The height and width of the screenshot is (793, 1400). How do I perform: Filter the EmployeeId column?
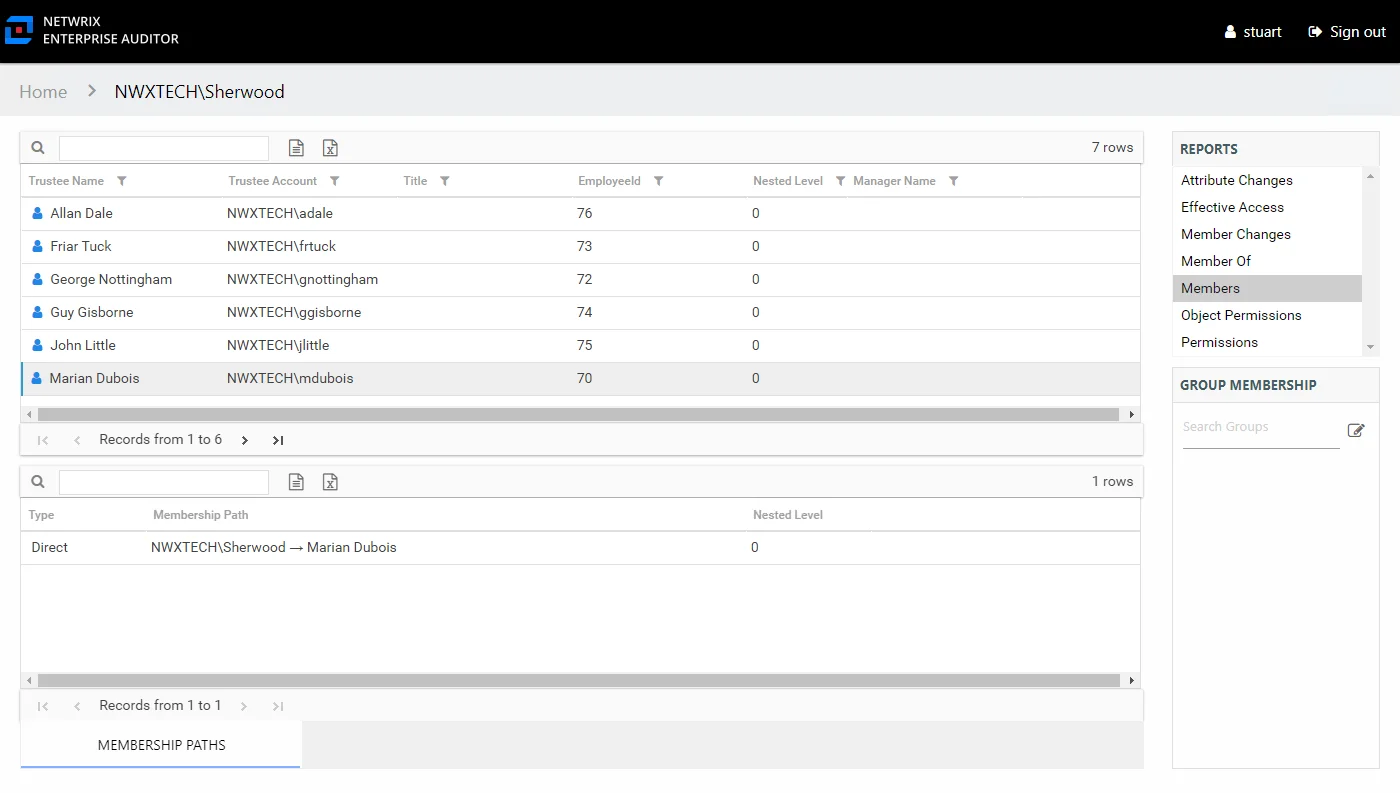[659, 181]
